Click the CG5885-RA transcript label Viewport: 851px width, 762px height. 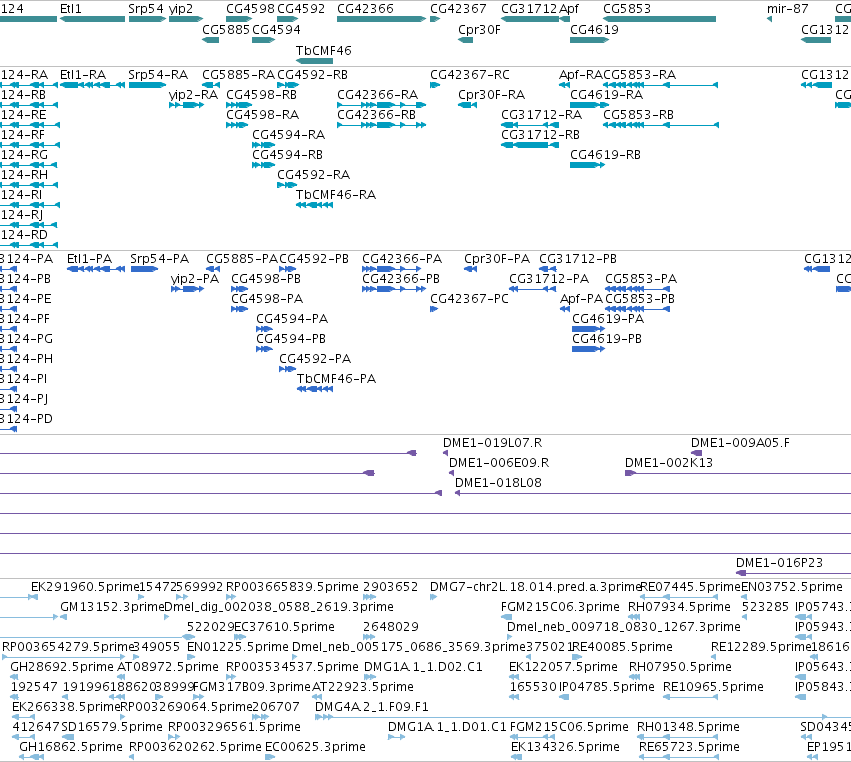pos(238,75)
